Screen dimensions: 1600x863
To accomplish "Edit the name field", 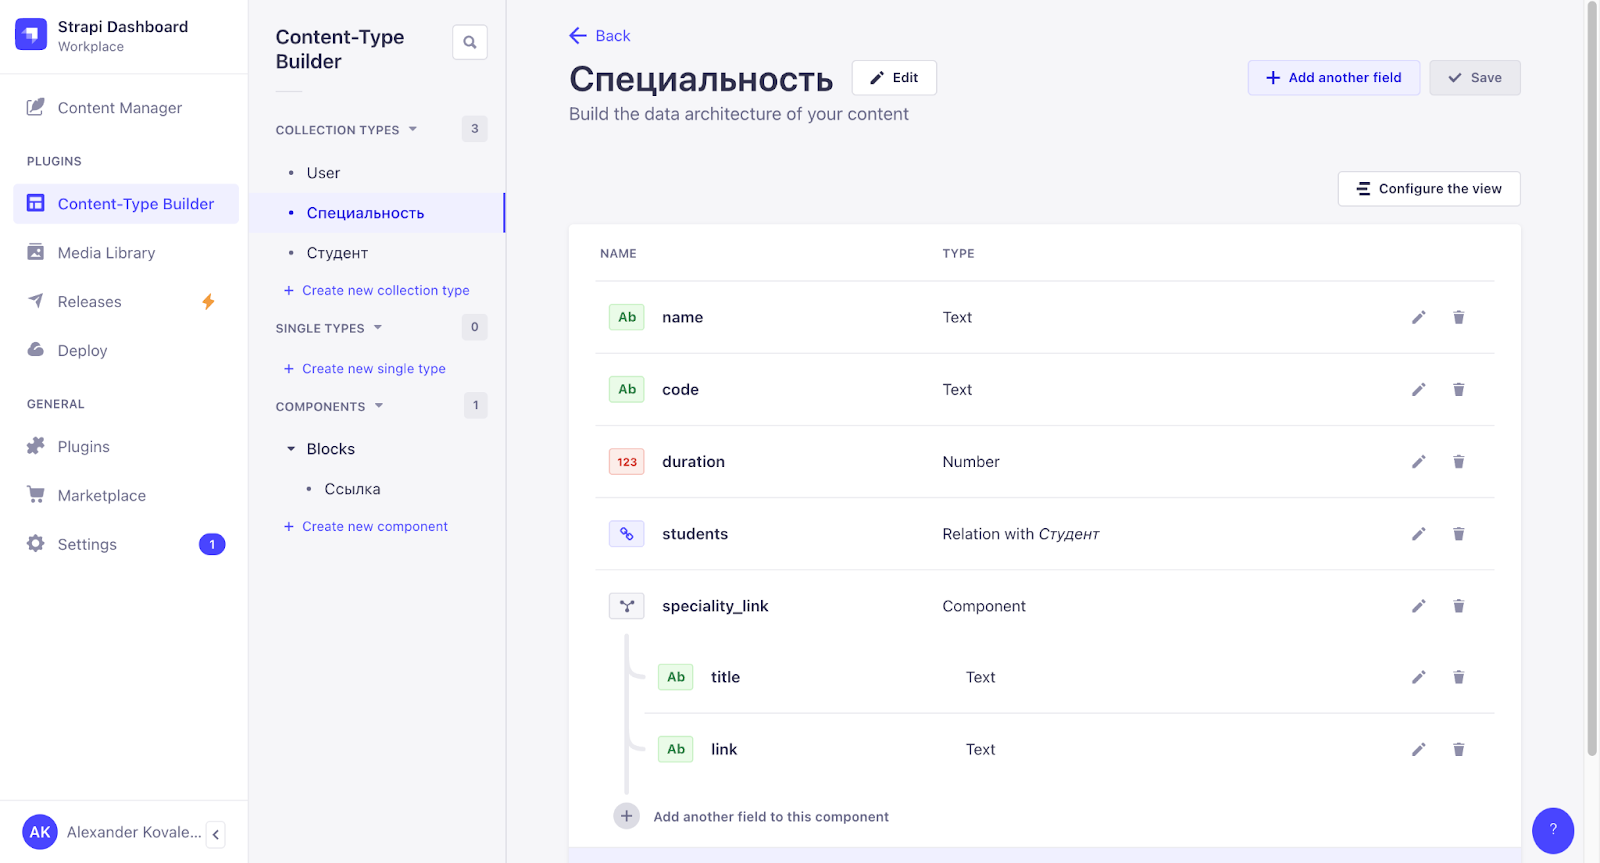I will [1418, 318].
